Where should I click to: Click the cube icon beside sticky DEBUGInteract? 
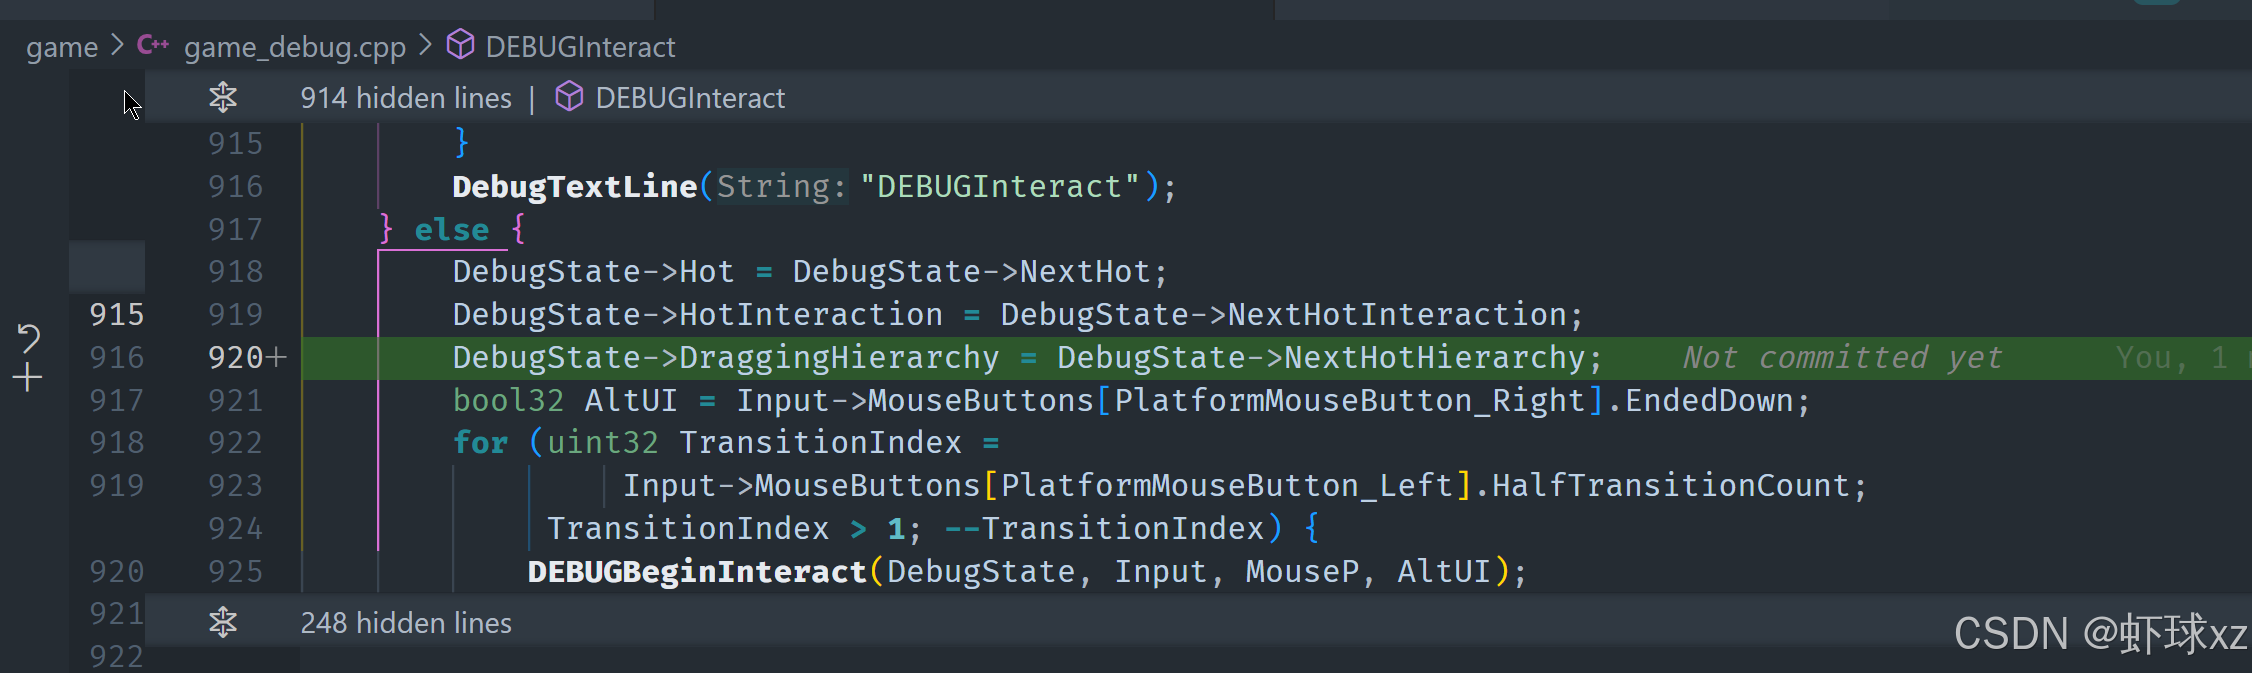569,97
